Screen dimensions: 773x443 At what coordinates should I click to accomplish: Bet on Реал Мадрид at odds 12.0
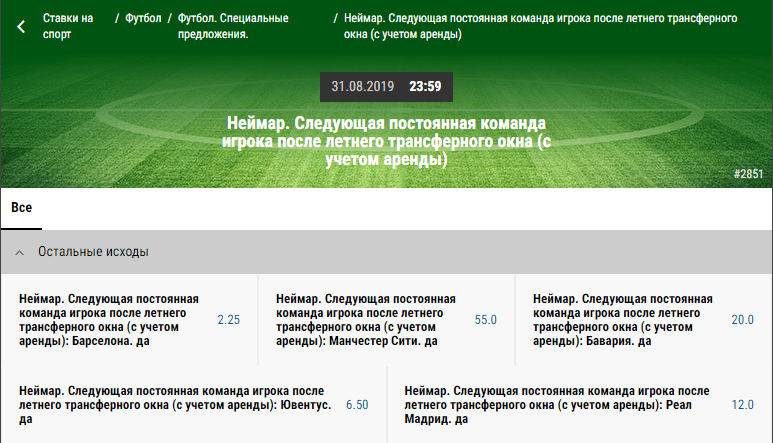click(742, 405)
